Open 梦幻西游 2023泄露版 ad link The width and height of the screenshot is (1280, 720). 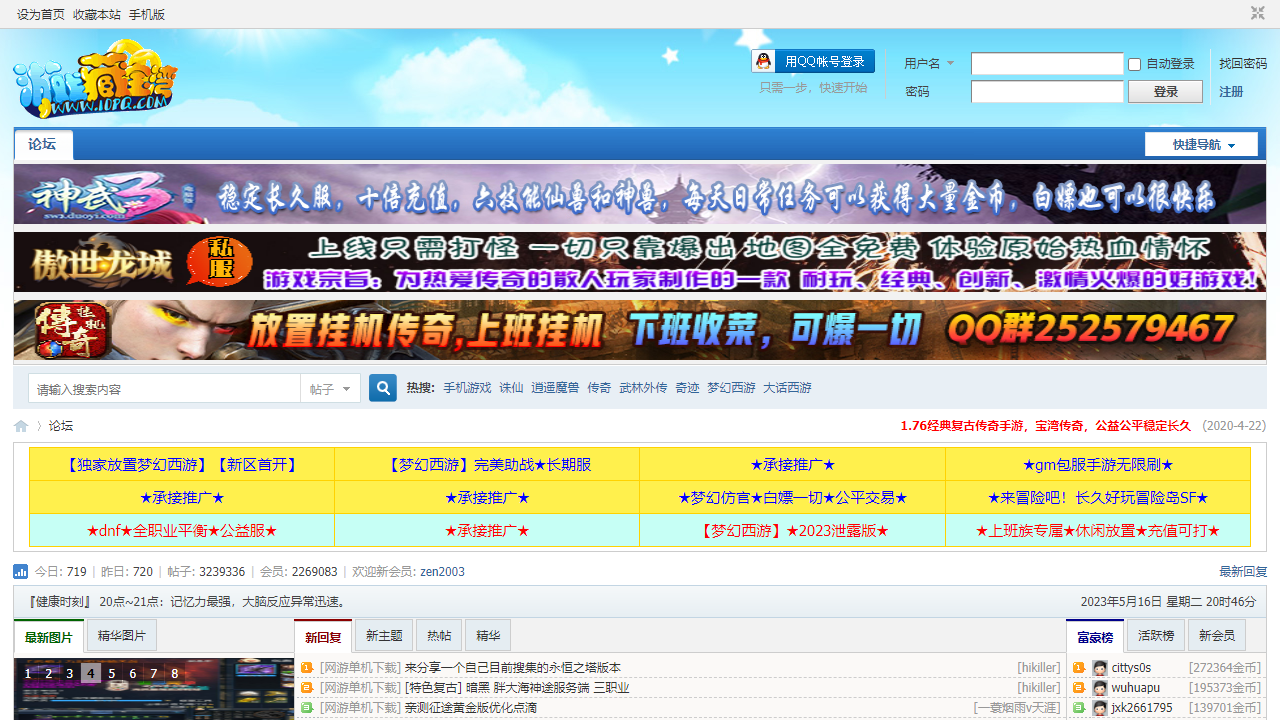point(792,531)
